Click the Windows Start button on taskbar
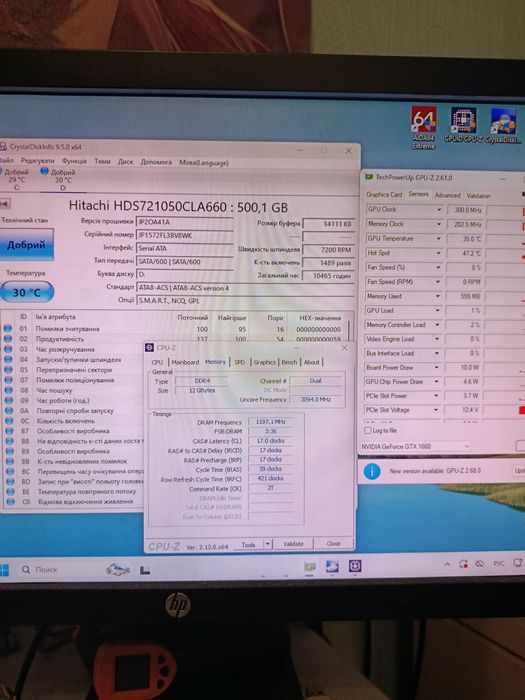525x700 pixels. point(4,570)
